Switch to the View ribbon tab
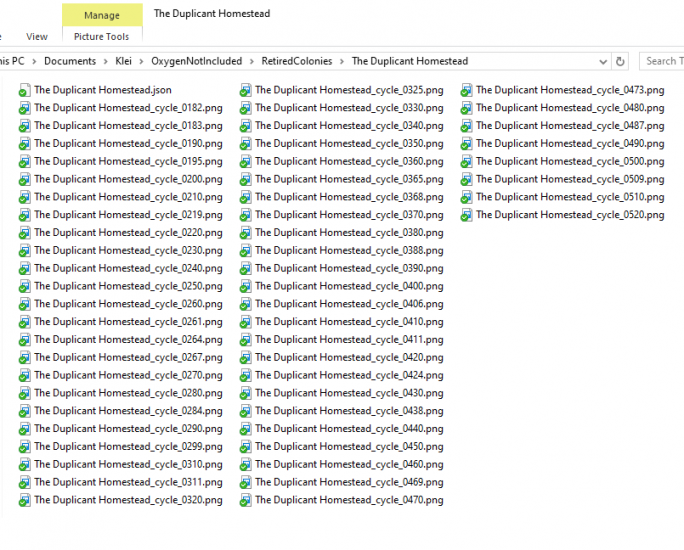The image size is (684, 550). [x=37, y=37]
